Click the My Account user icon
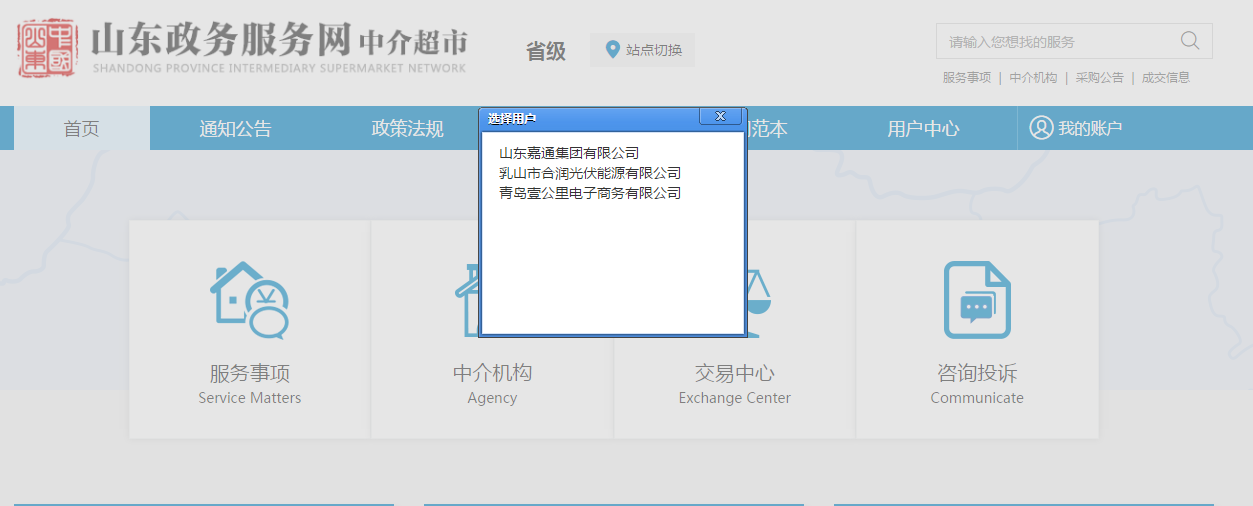Screen dimensions: 1253x506 [1041, 128]
